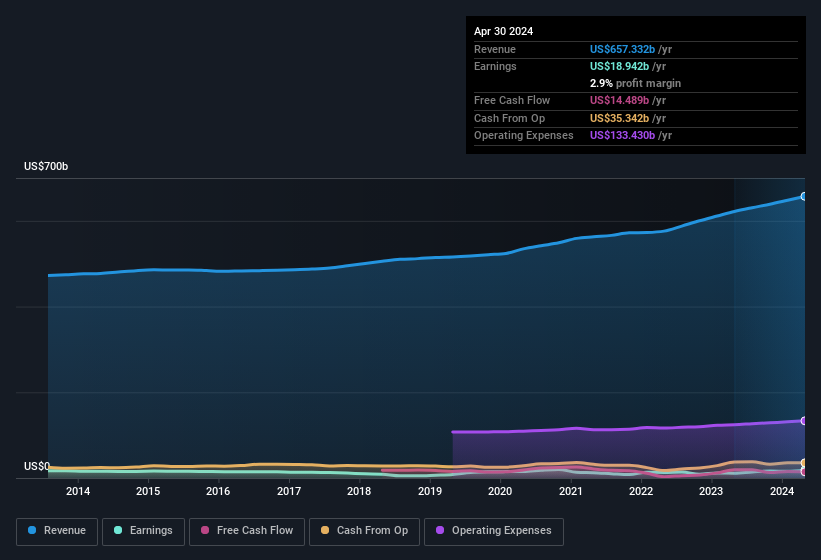Click the 2021 x-axis label

coord(571,491)
